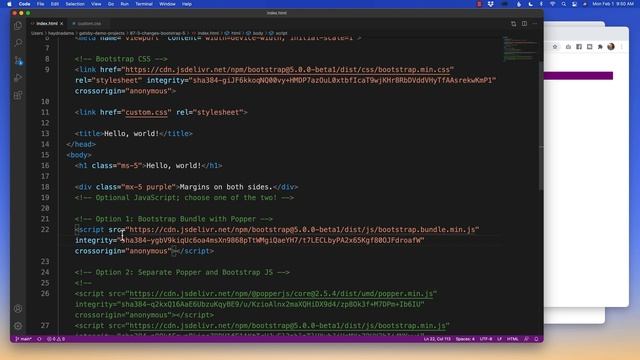
Task: Click the Spaces: 4 indentation setting
Action: (x=465, y=339)
